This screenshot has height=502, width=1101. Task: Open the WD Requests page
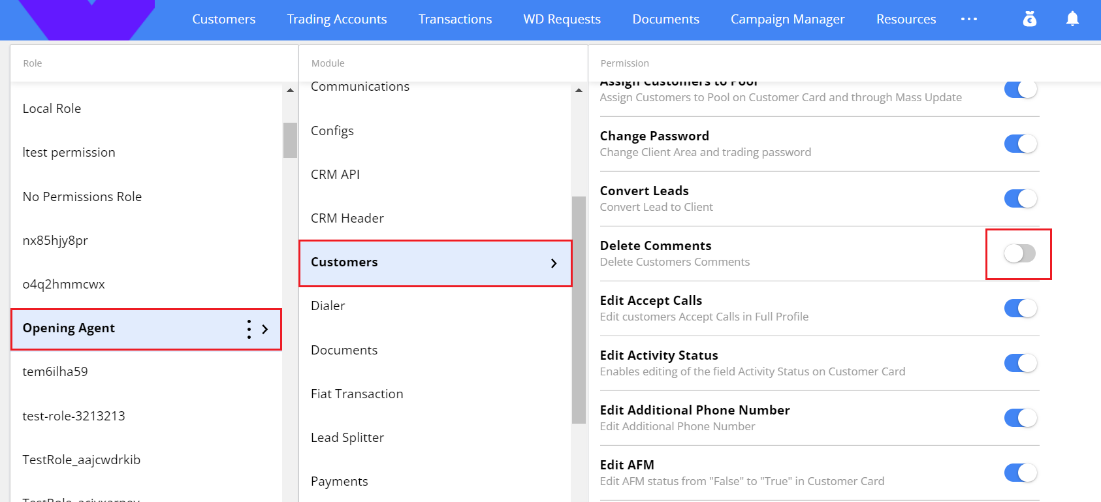562,19
